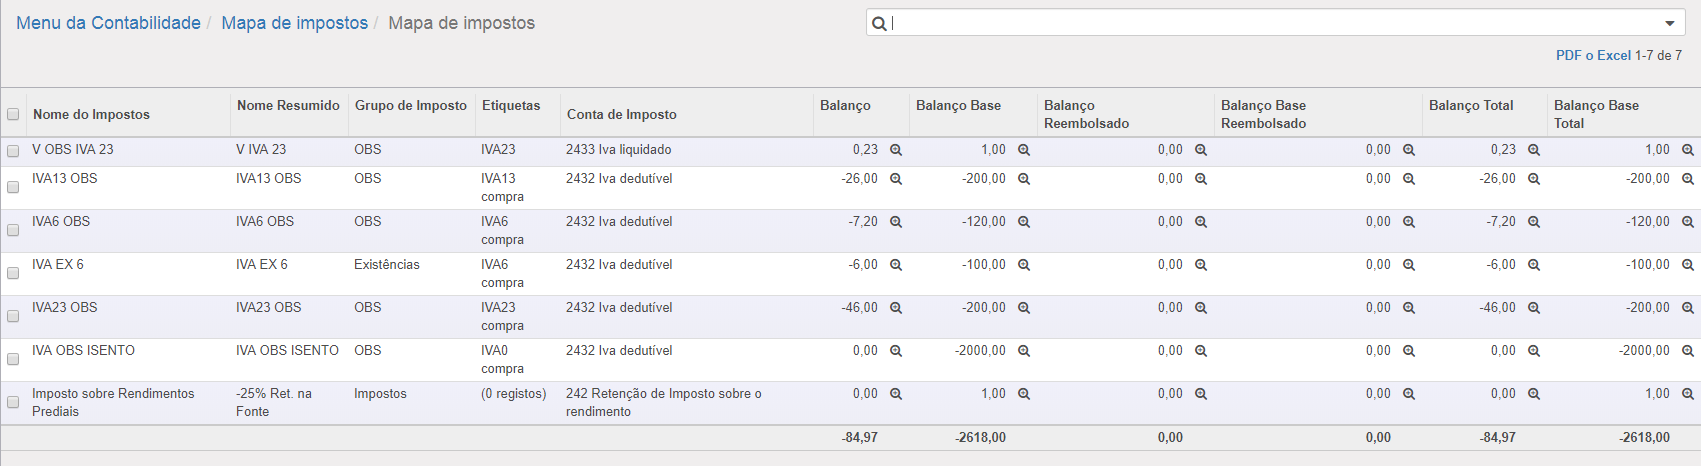Expand the search options dropdown arrow

tap(1670, 23)
